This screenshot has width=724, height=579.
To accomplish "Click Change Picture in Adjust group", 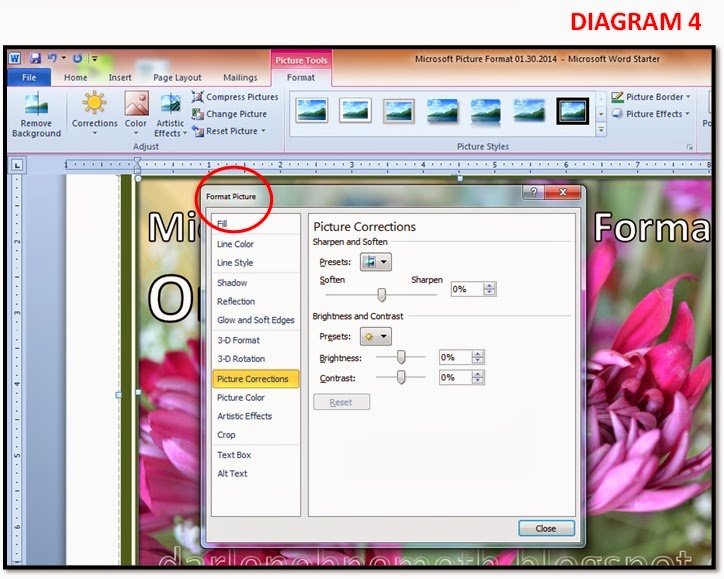I will coord(229,114).
